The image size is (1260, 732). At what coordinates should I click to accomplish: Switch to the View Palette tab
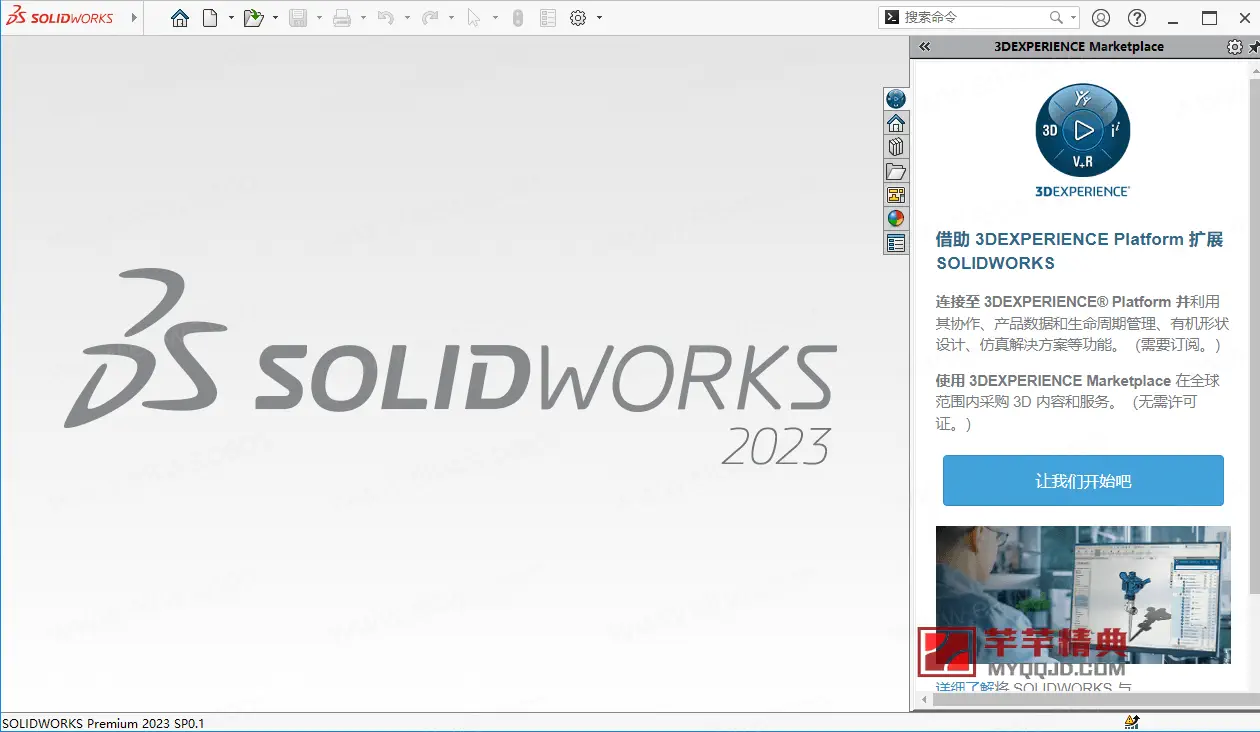click(x=896, y=195)
